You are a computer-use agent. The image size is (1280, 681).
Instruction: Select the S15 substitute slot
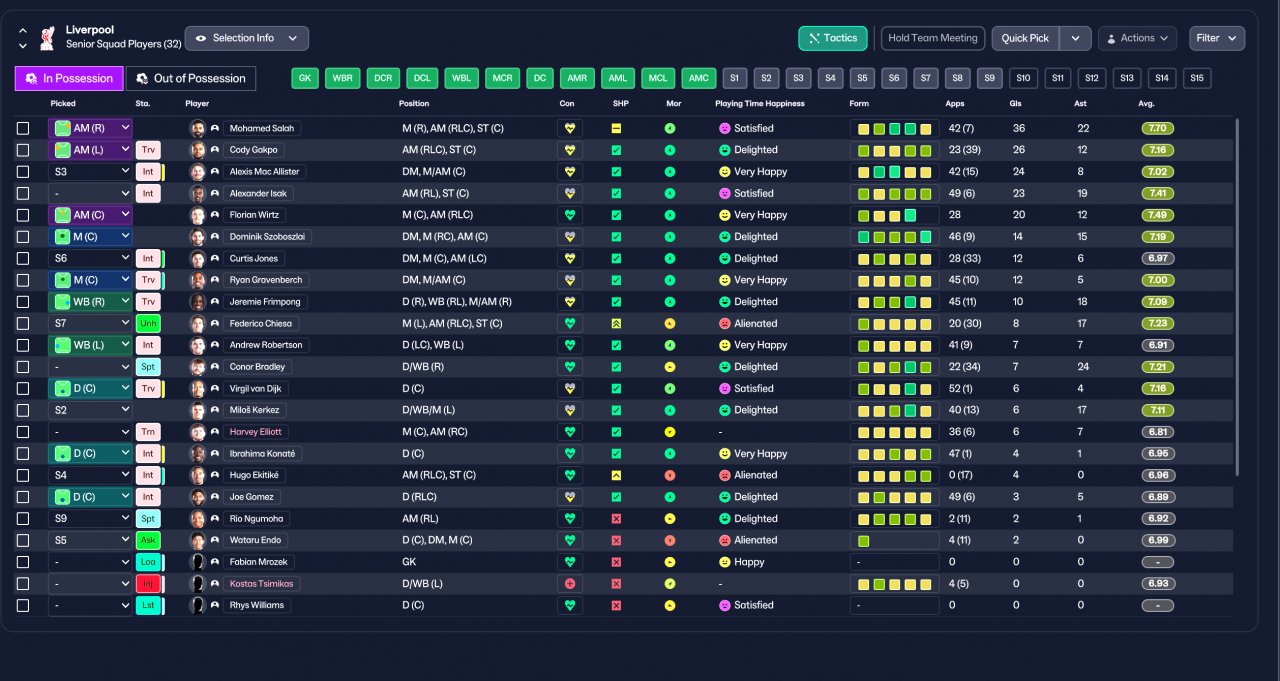(x=1196, y=78)
